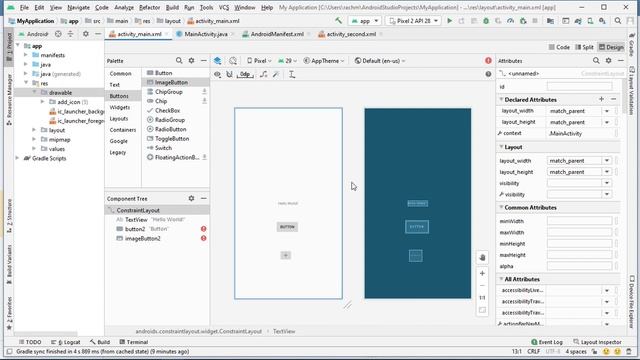
Task: Open the Pixel device preview dropdown
Action: coord(259,61)
